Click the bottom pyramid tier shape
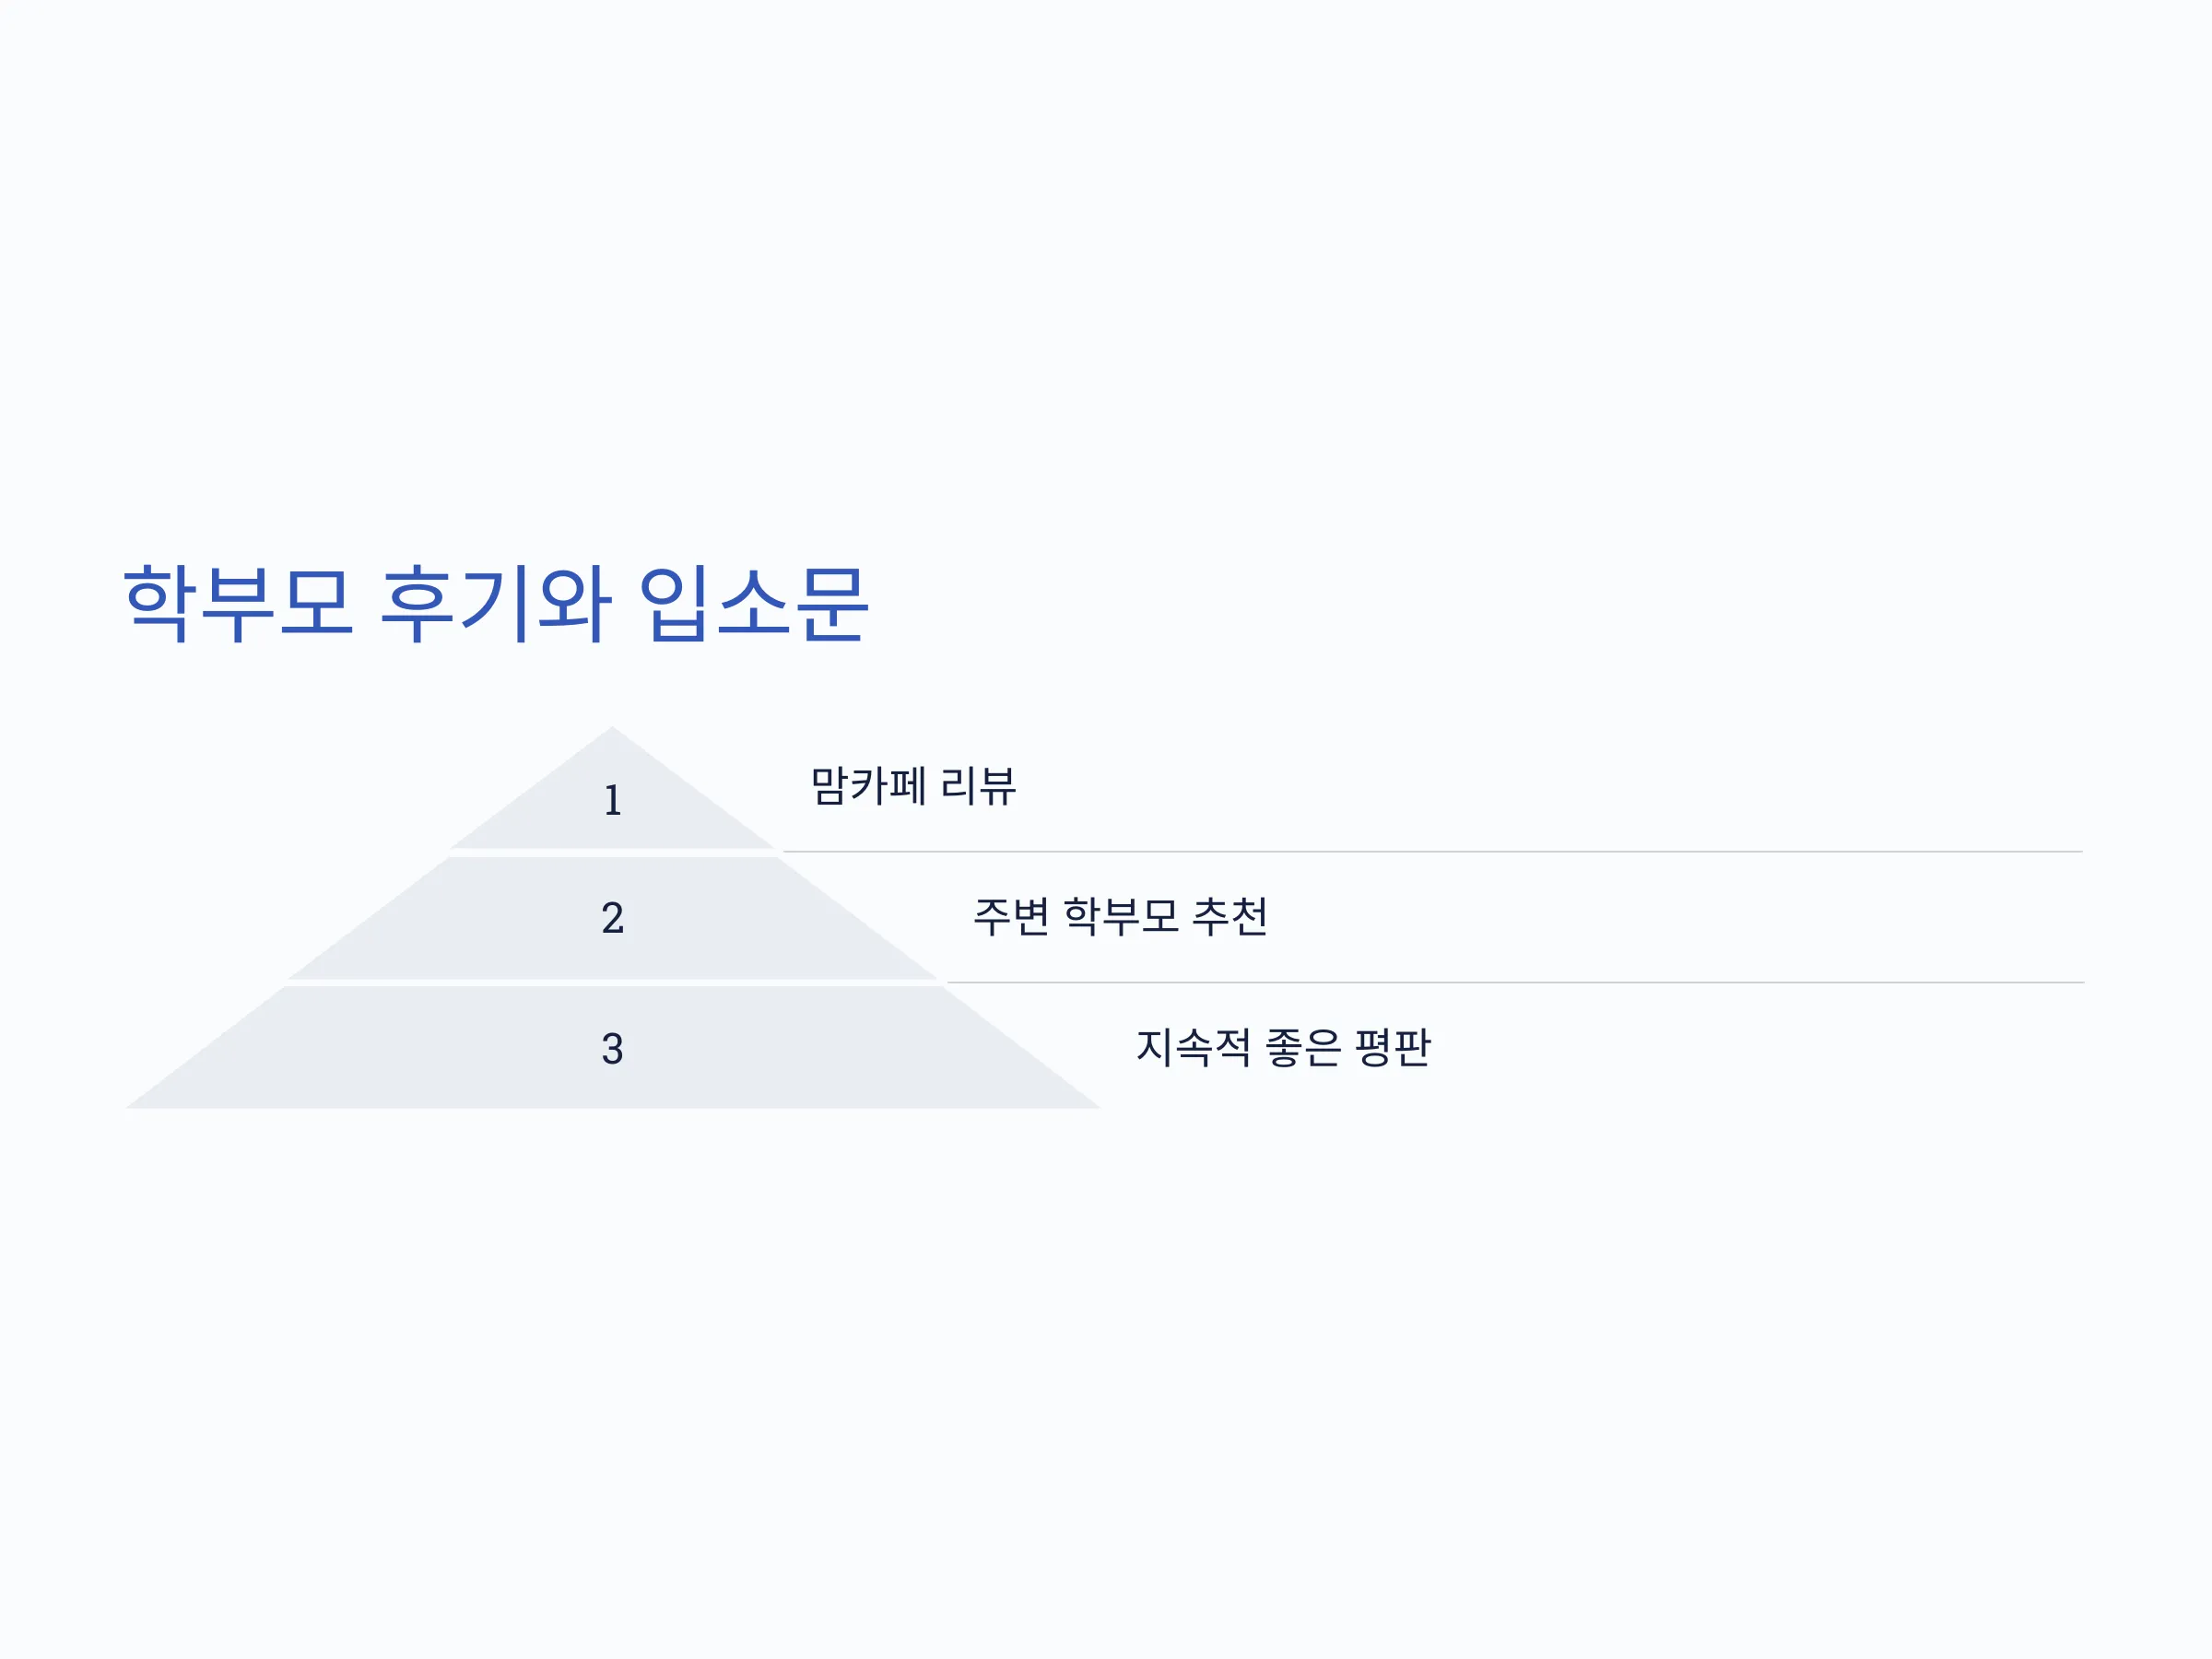This screenshot has height=1659, width=2212. (x=612, y=1048)
